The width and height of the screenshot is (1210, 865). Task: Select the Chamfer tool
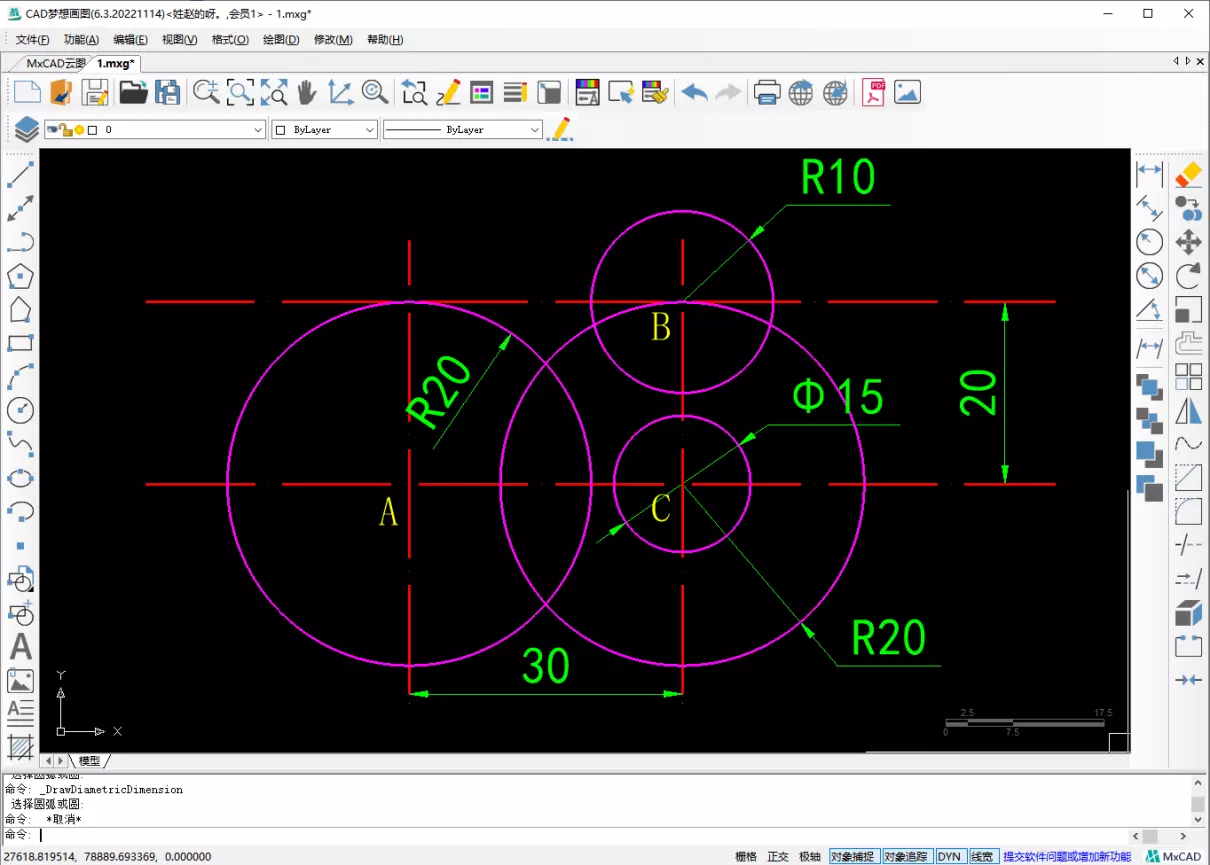pyautogui.click(x=1189, y=478)
